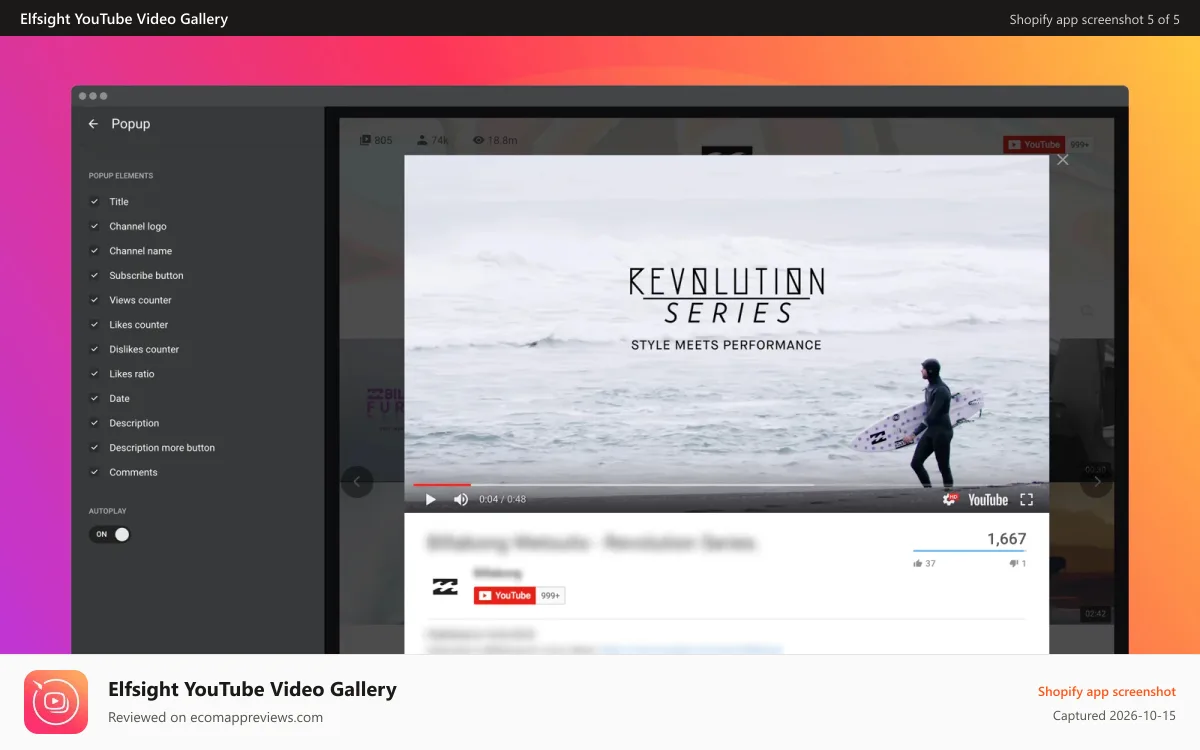Click the POPUP ELEMENTS section heading
1200x750 pixels.
pyautogui.click(x=121, y=176)
